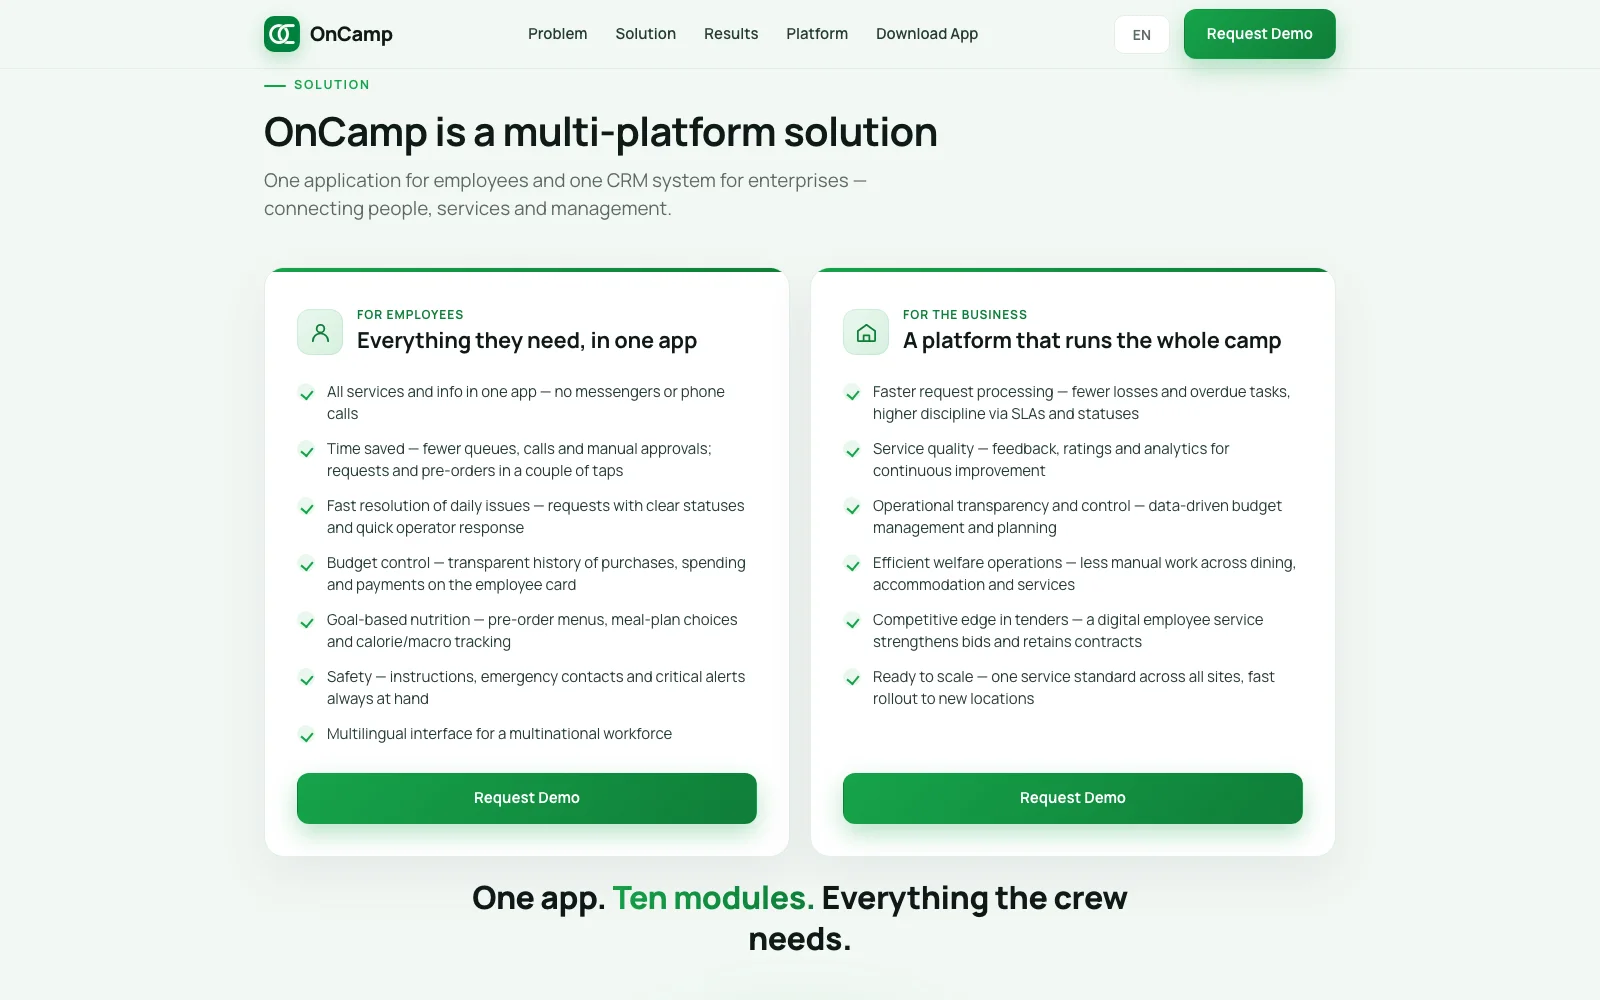Click text 'Goal-based nutrition — pre-order menus'

pyautogui.click(x=532, y=631)
